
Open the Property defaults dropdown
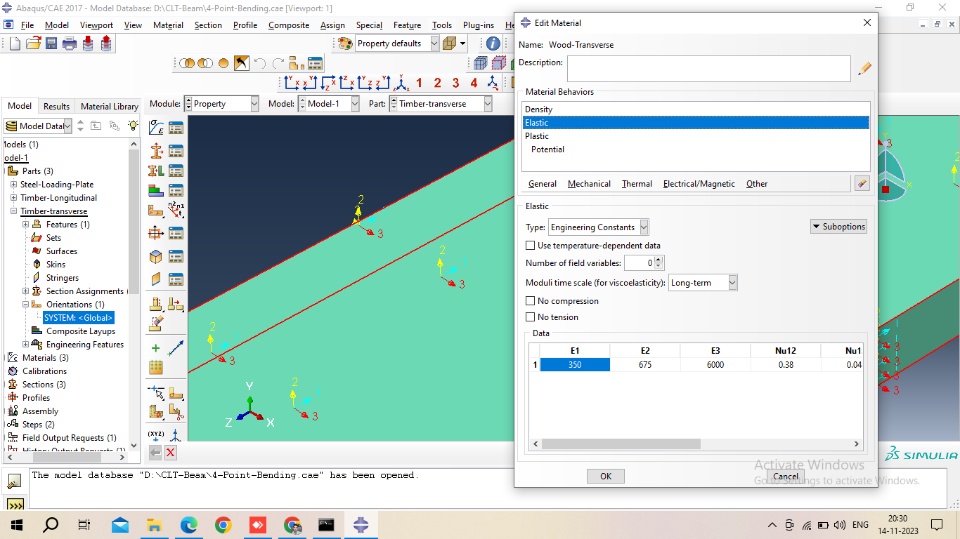[434, 43]
